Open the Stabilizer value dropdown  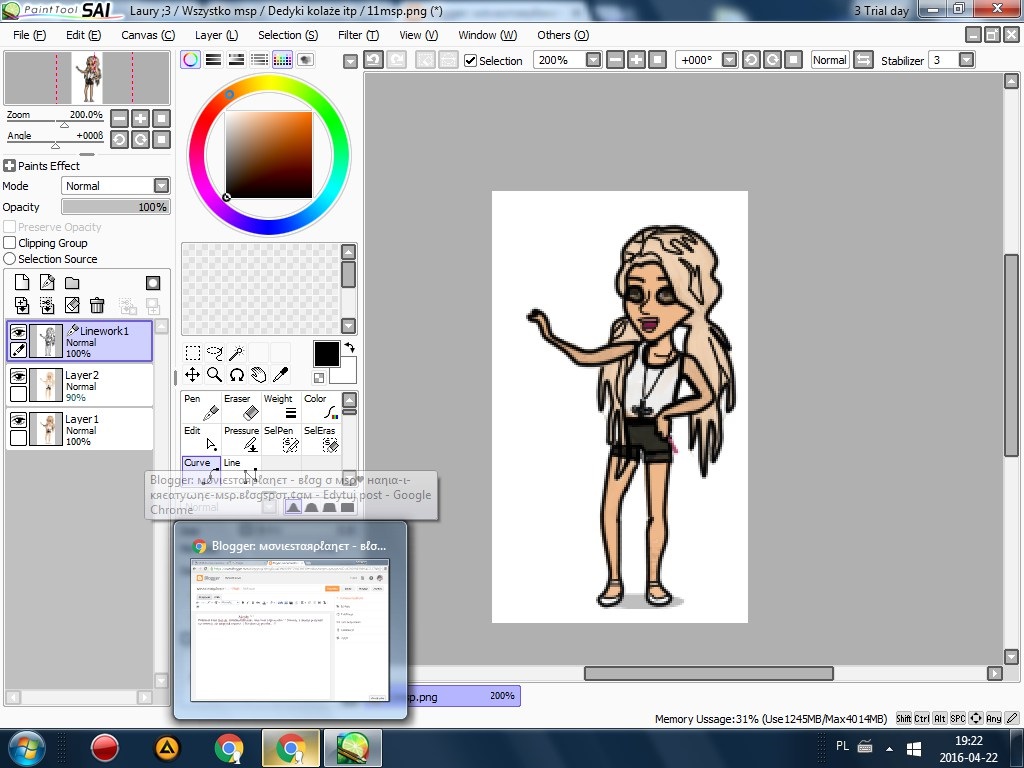[x=967, y=60]
